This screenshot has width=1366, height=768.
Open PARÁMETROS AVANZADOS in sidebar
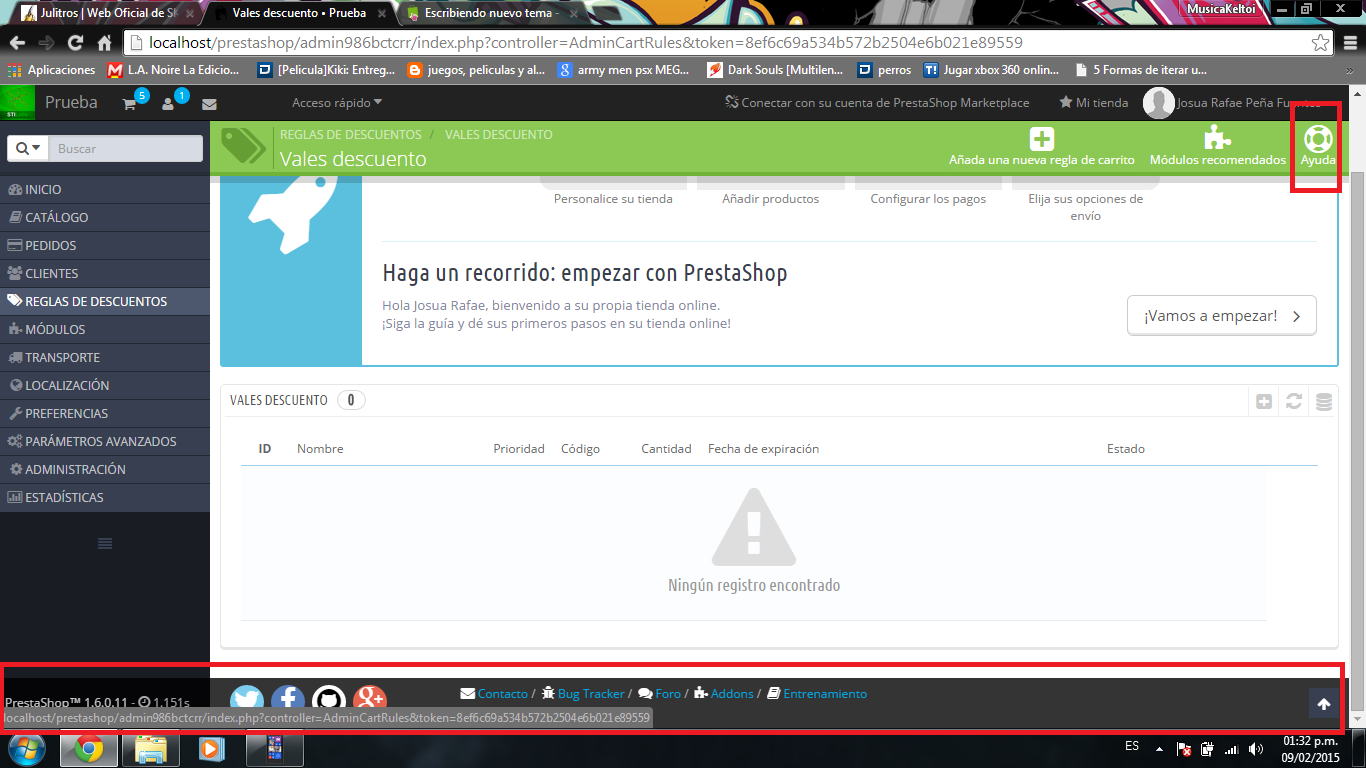[105, 441]
